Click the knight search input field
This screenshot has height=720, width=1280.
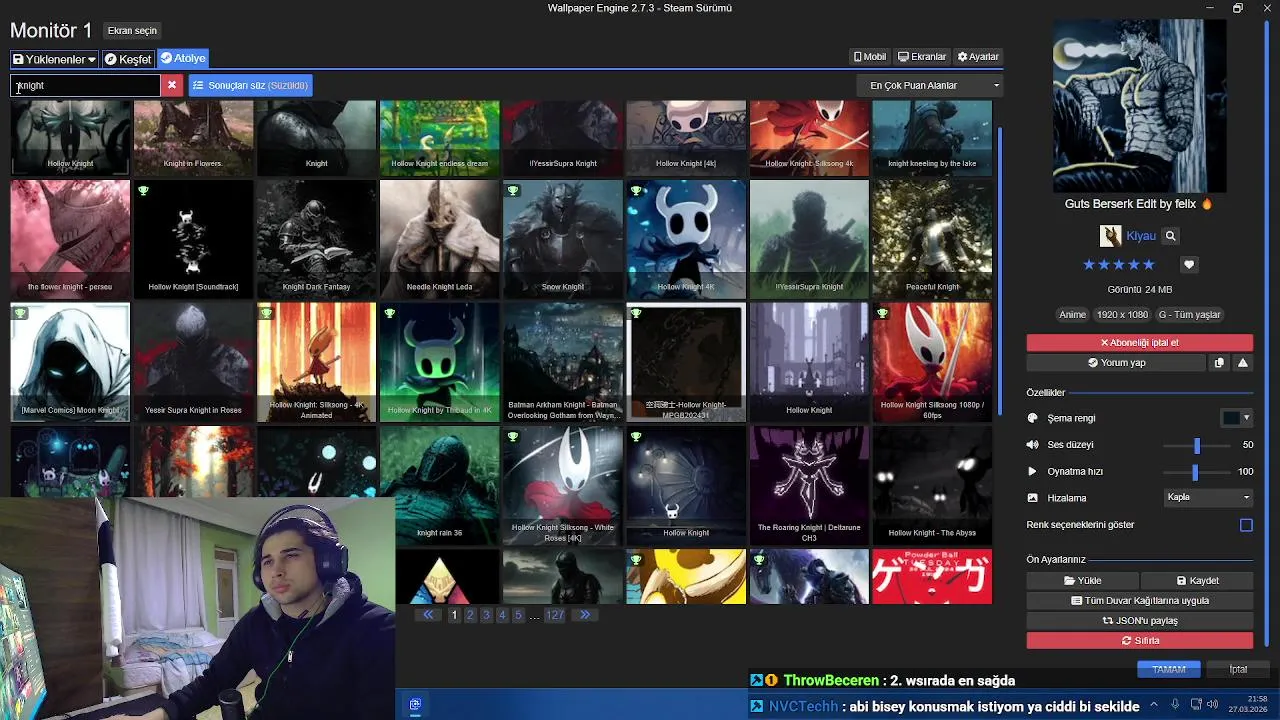86,85
